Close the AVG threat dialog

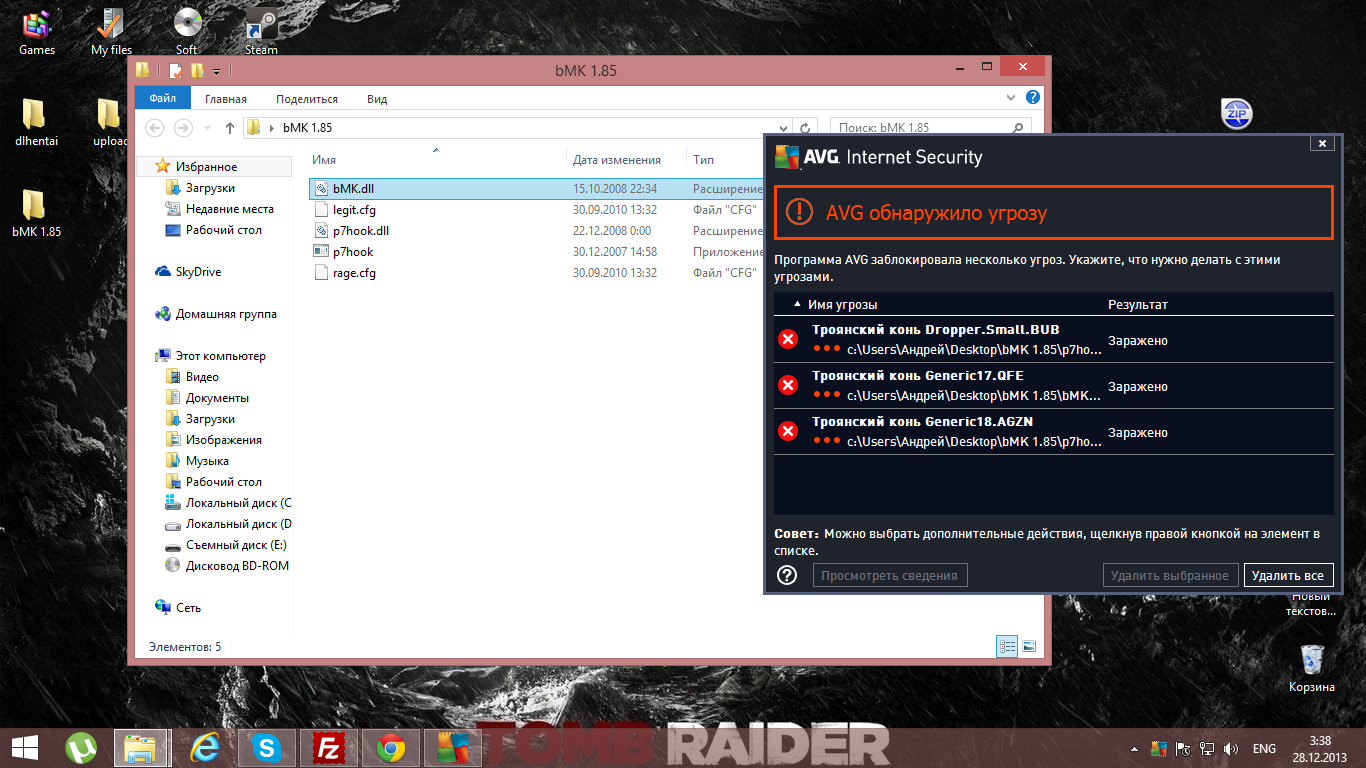1322,144
